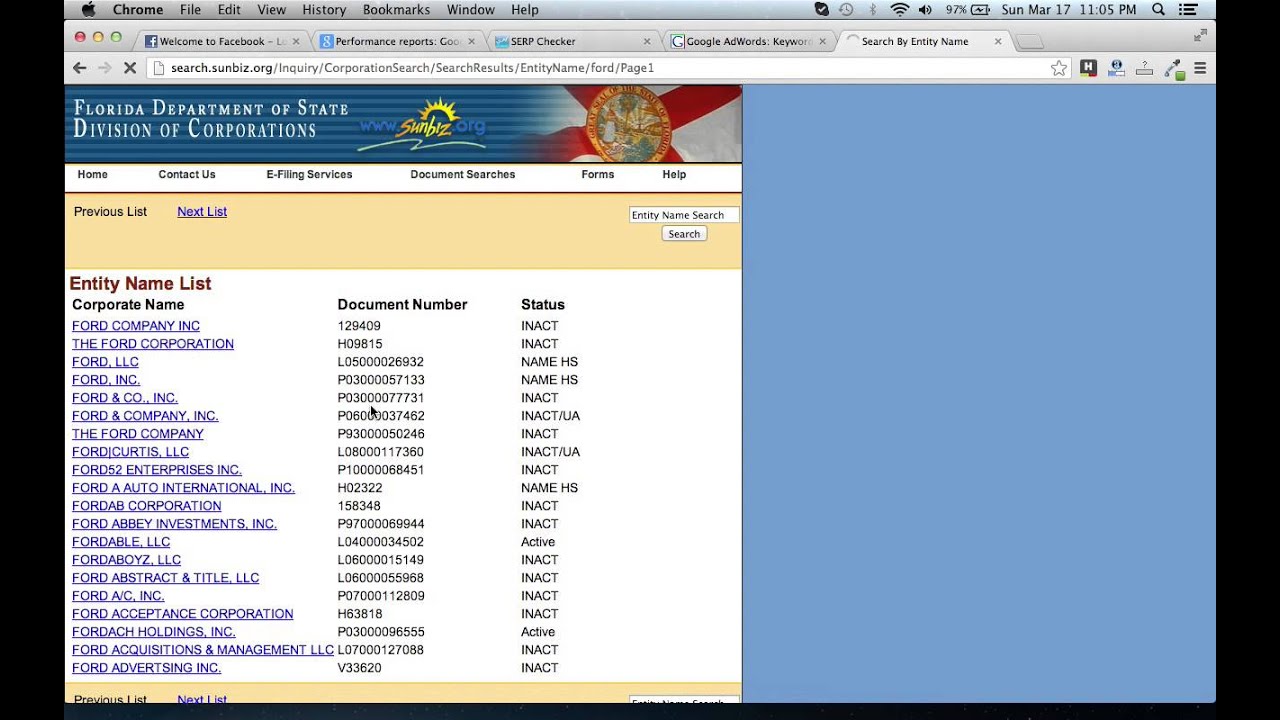This screenshot has width=1280, height=720.
Task: Open Forms navigation item
Action: coord(598,174)
